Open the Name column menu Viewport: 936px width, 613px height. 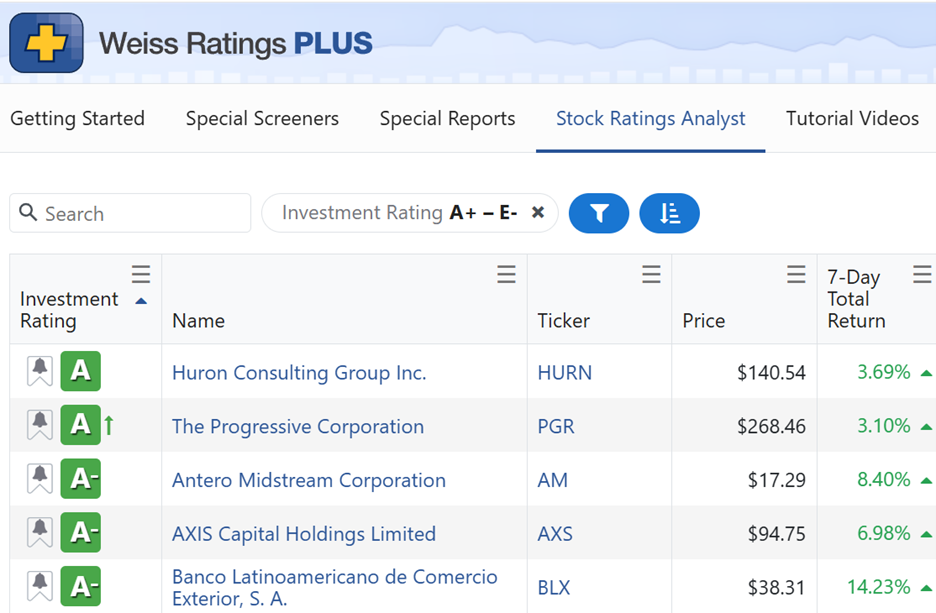pyautogui.click(x=506, y=275)
